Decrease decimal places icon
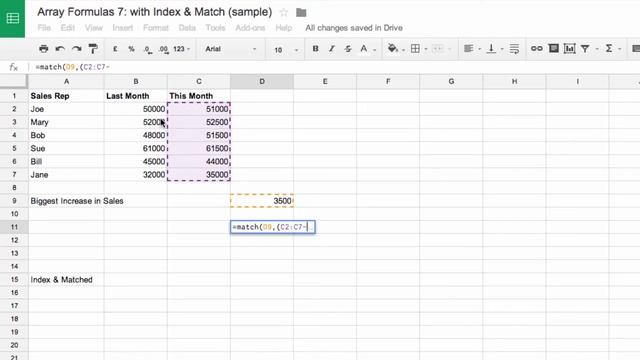This screenshot has width=640, height=360. [147, 49]
